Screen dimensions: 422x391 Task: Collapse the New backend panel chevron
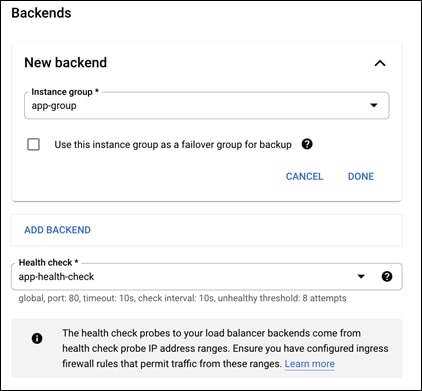(380, 63)
